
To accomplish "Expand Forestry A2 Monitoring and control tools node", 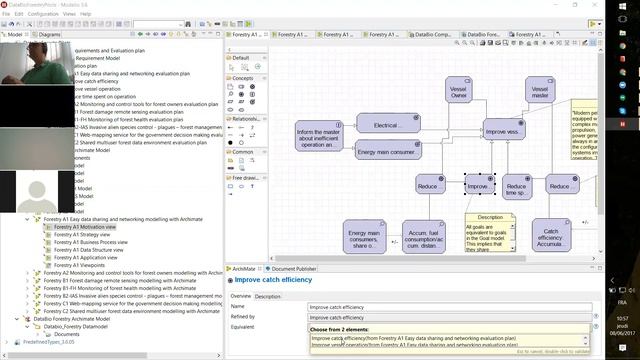I will [x=27, y=273].
